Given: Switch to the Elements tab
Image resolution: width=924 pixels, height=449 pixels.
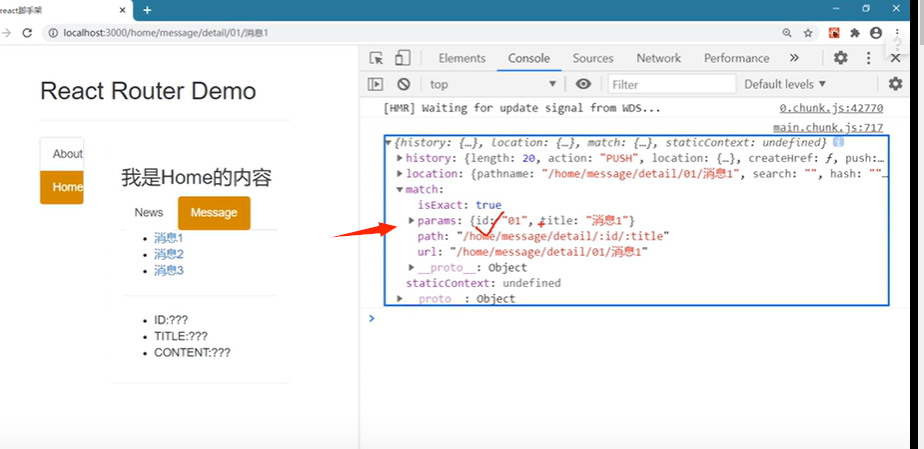Looking at the screenshot, I should pos(462,58).
